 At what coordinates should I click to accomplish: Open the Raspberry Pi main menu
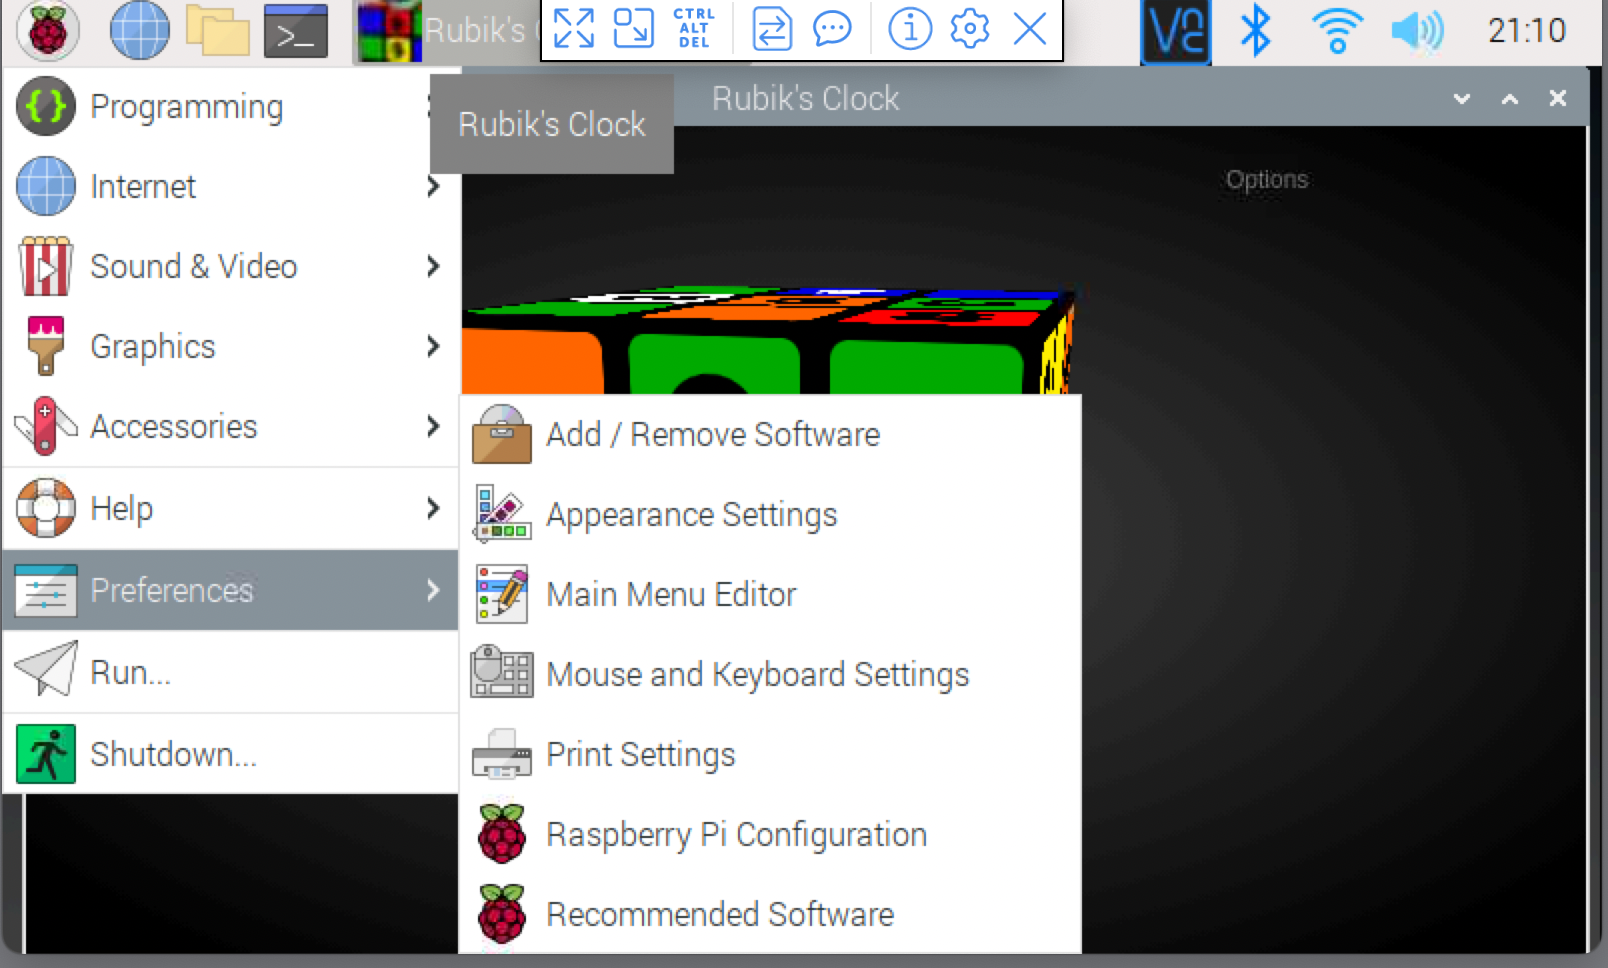[x=47, y=30]
